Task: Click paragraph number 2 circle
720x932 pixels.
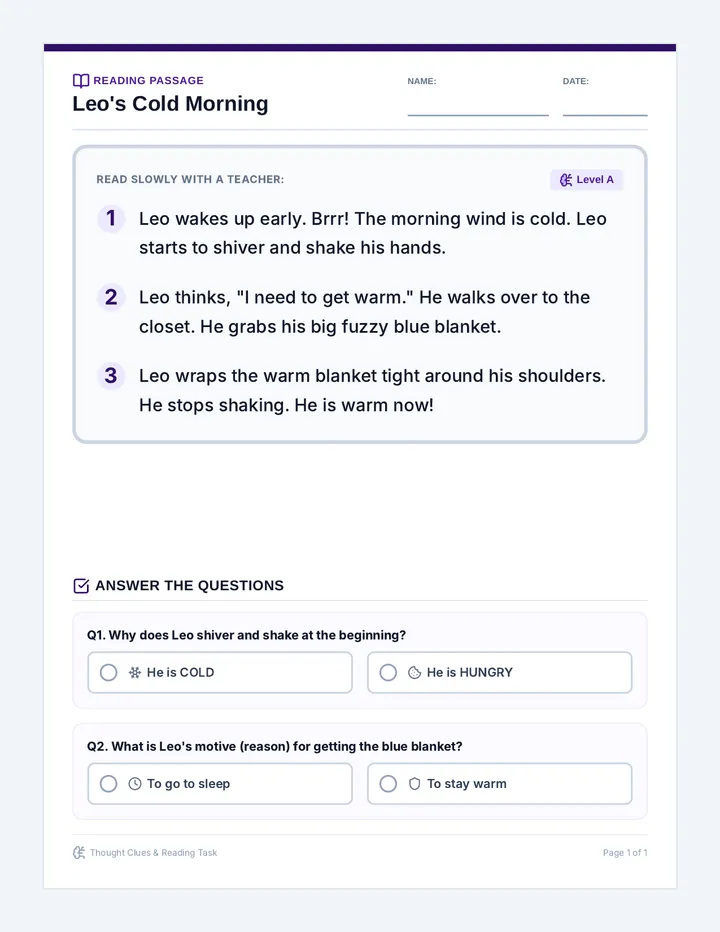Action: coord(111,297)
